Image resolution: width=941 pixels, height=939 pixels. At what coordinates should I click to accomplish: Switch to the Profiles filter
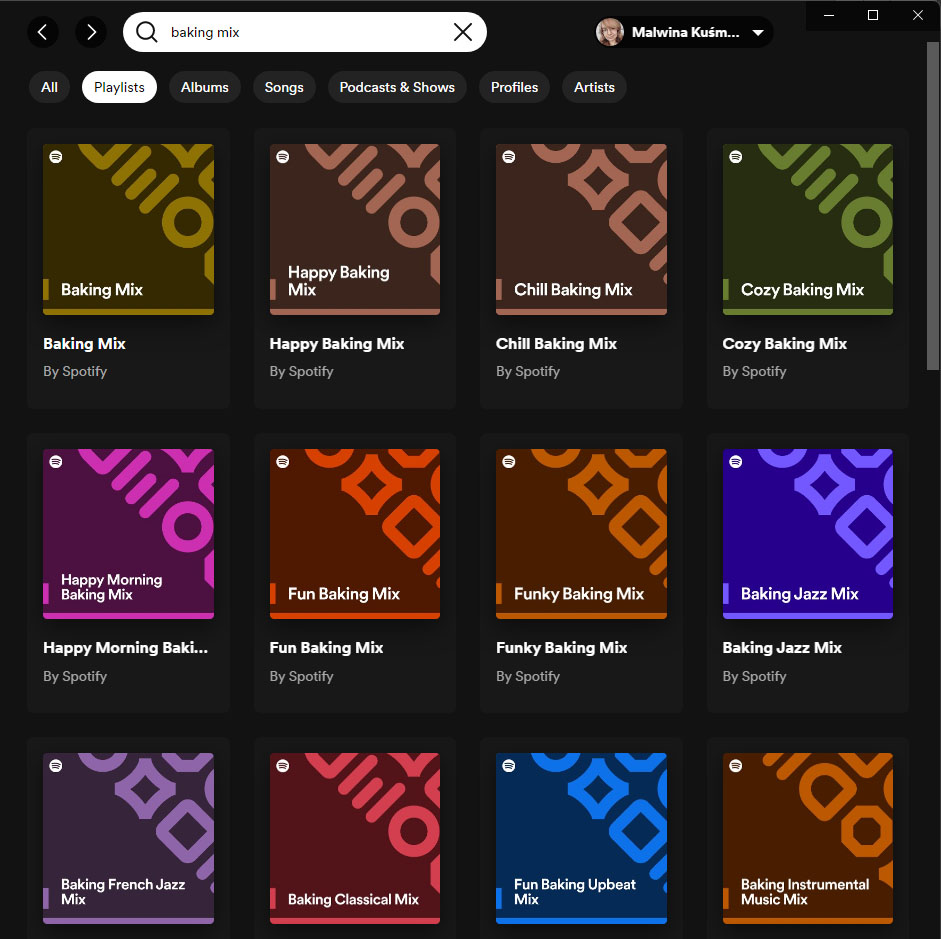pyautogui.click(x=514, y=87)
